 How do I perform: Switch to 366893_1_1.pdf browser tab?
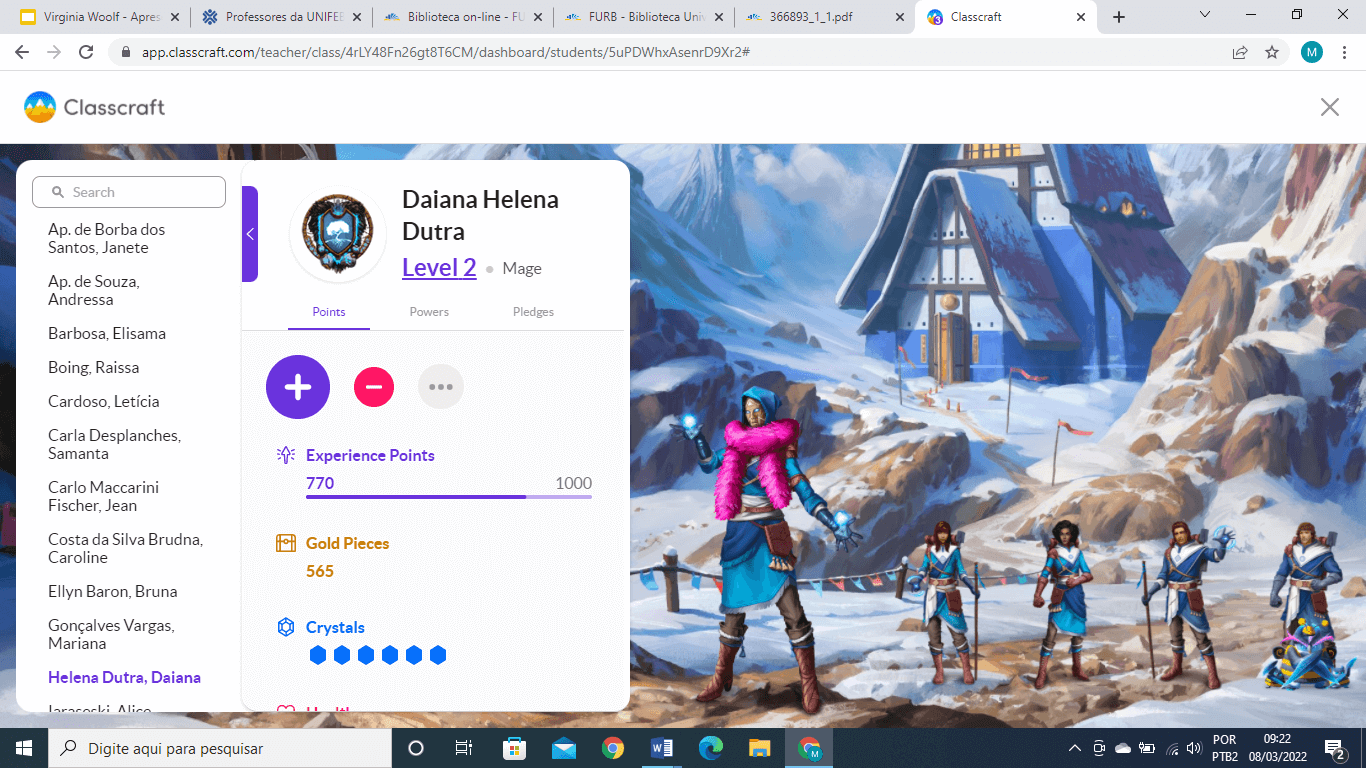pyautogui.click(x=825, y=17)
